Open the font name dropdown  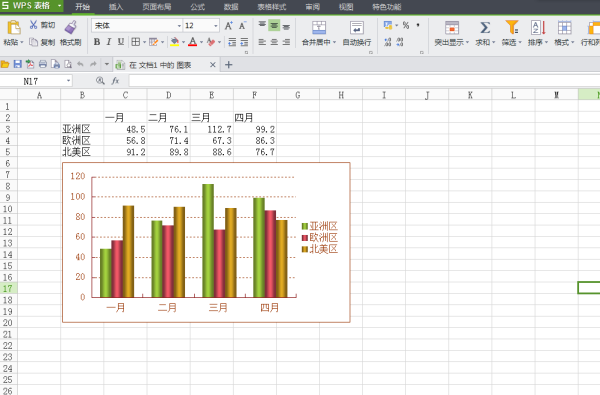[179, 26]
